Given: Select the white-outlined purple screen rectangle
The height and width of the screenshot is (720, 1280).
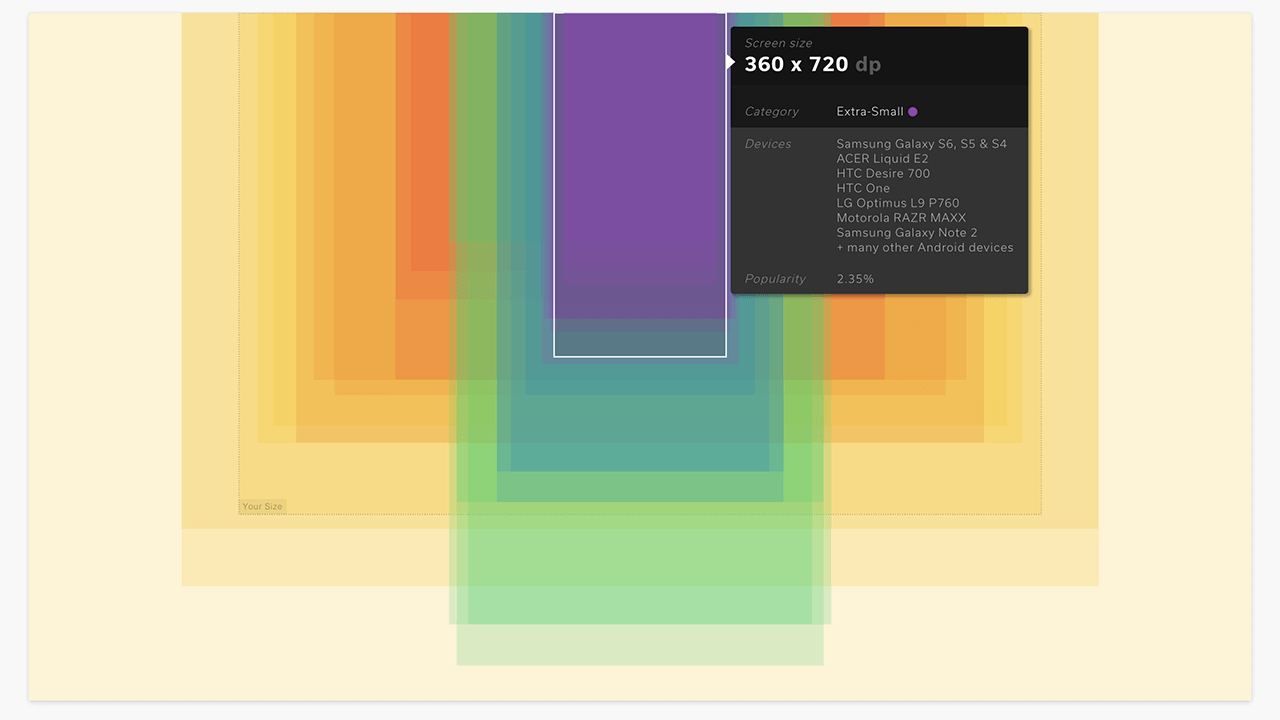Looking at the screenshot, I should coord(640,180).
